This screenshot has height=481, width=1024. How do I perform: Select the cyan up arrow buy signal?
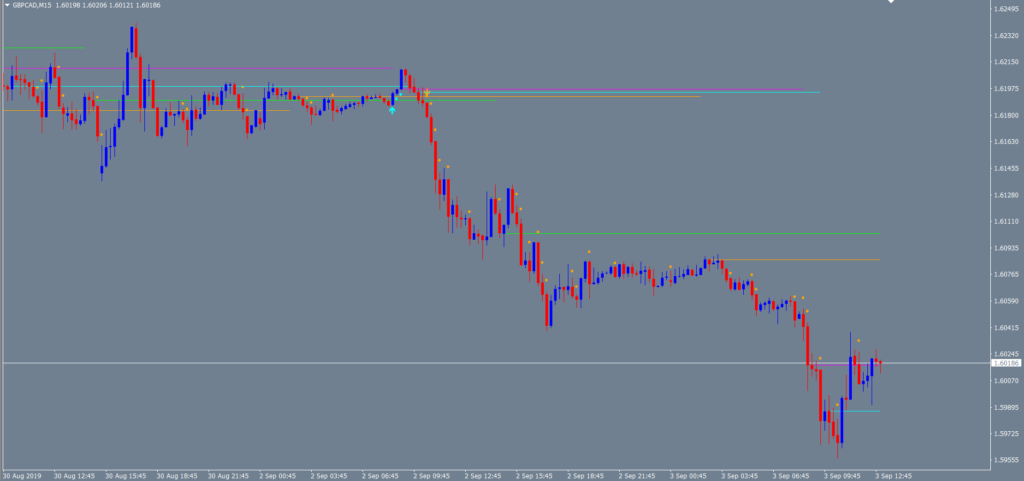(392, 110)
